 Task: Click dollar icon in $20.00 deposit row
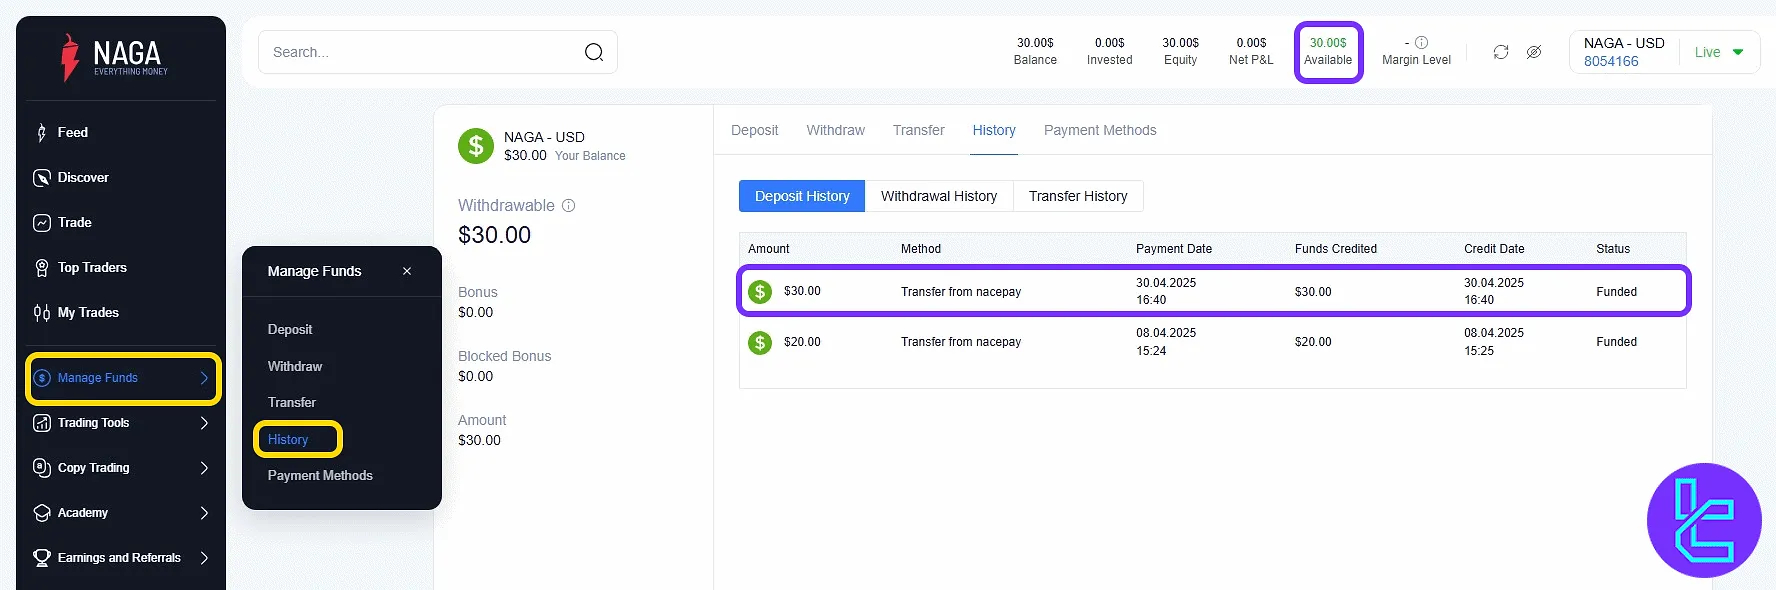click(x=760, y=343)
